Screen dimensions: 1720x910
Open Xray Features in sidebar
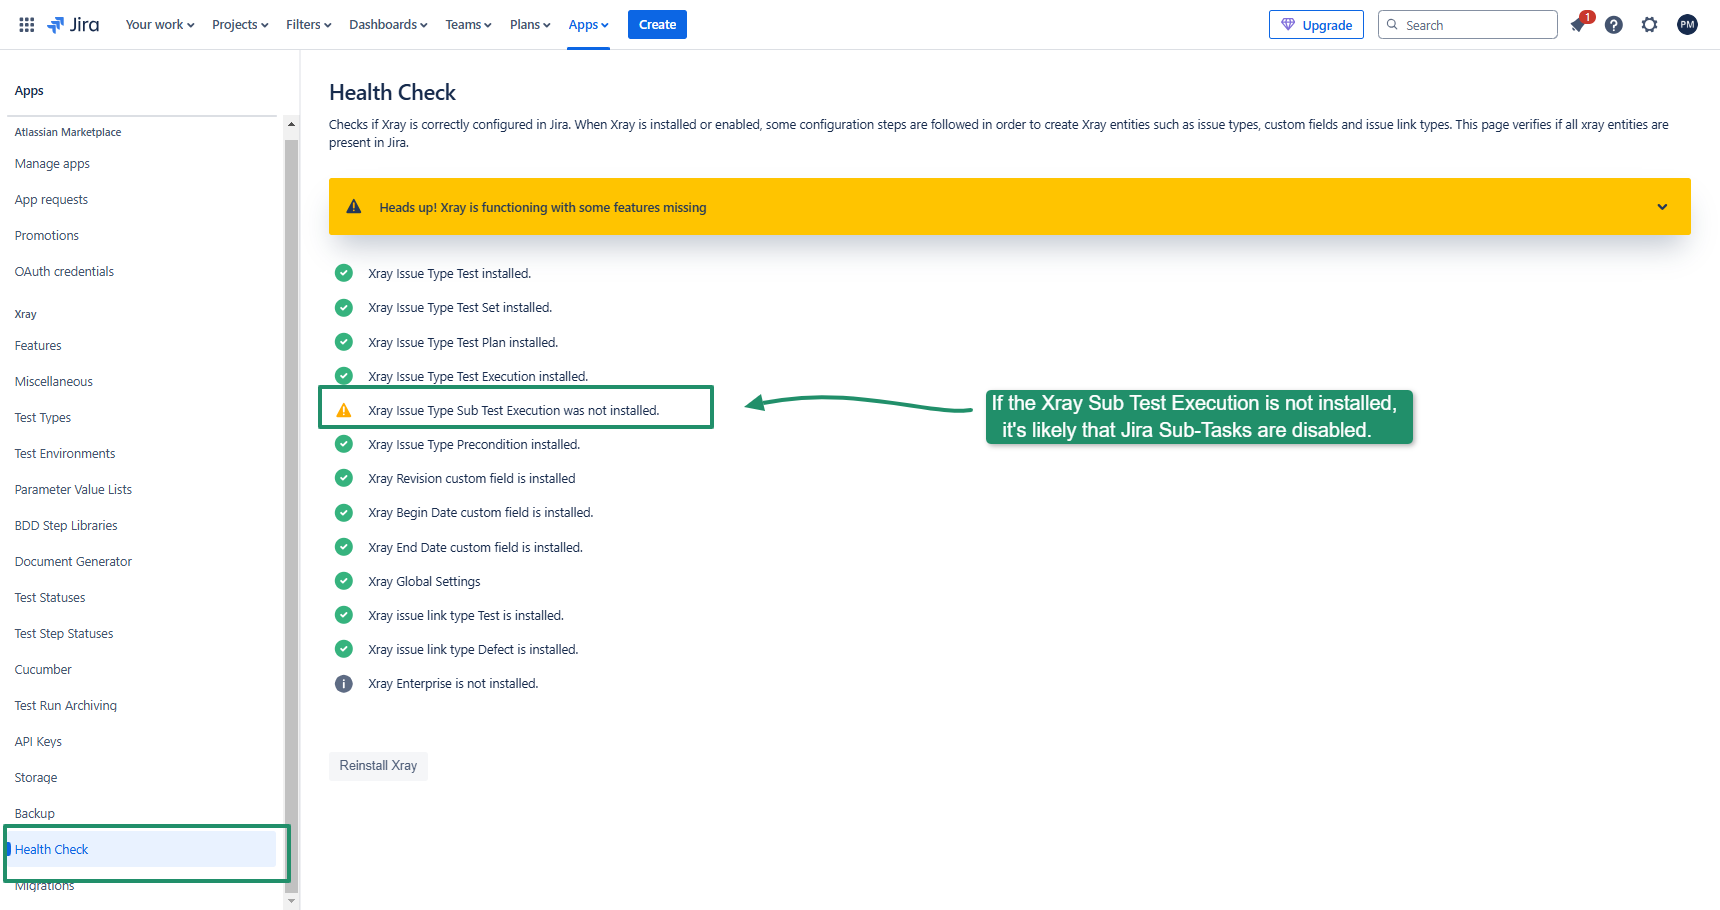click(x=38, y=346)
